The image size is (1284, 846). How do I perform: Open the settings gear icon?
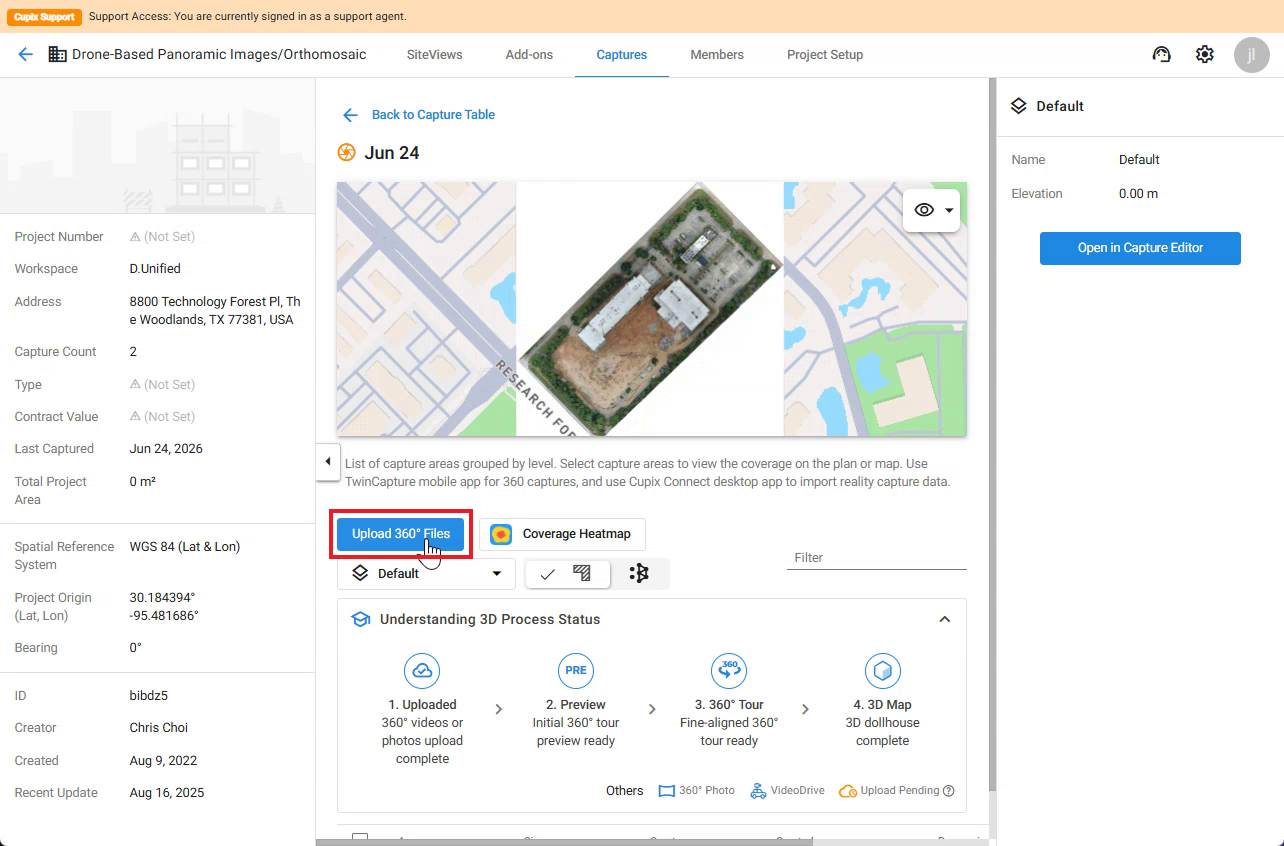(1205, 55)
